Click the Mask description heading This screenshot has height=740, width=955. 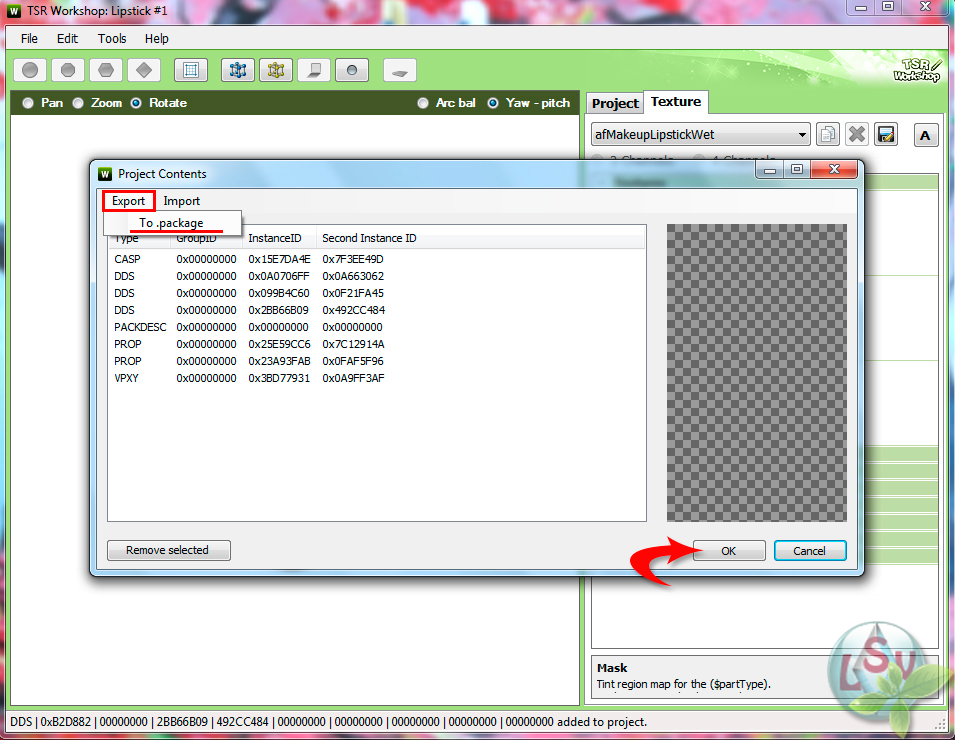(x=611, y=668)
